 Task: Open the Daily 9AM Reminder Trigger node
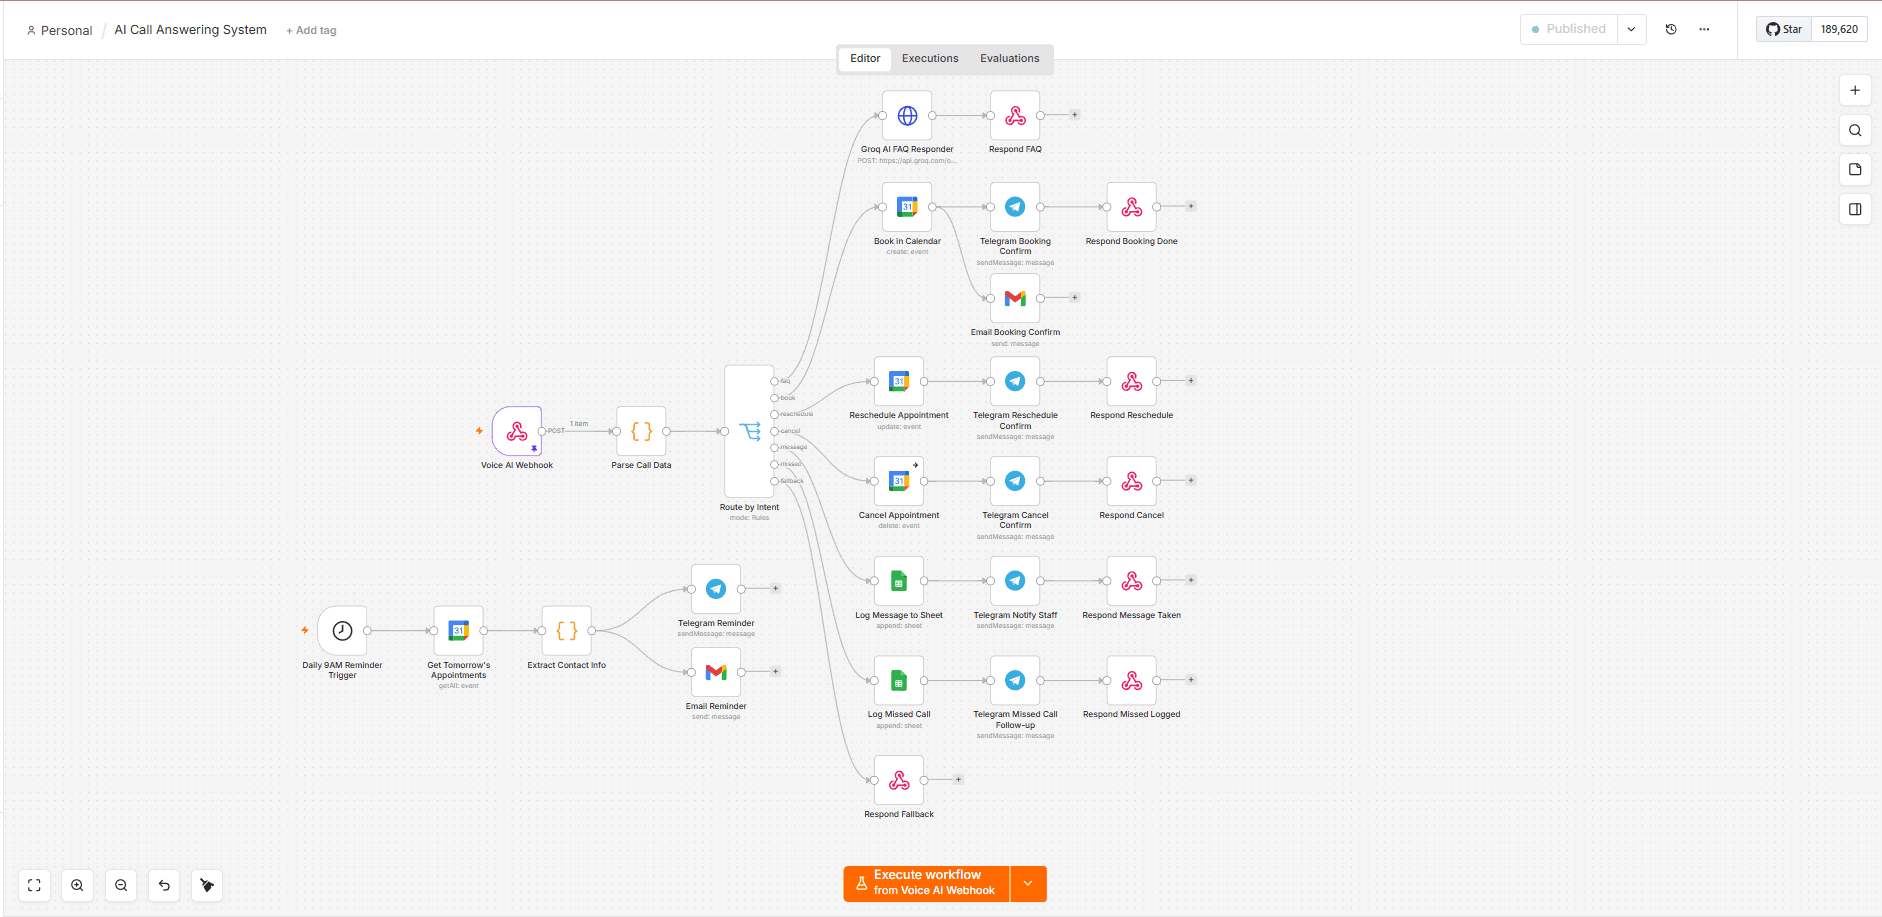click(342, 631)
